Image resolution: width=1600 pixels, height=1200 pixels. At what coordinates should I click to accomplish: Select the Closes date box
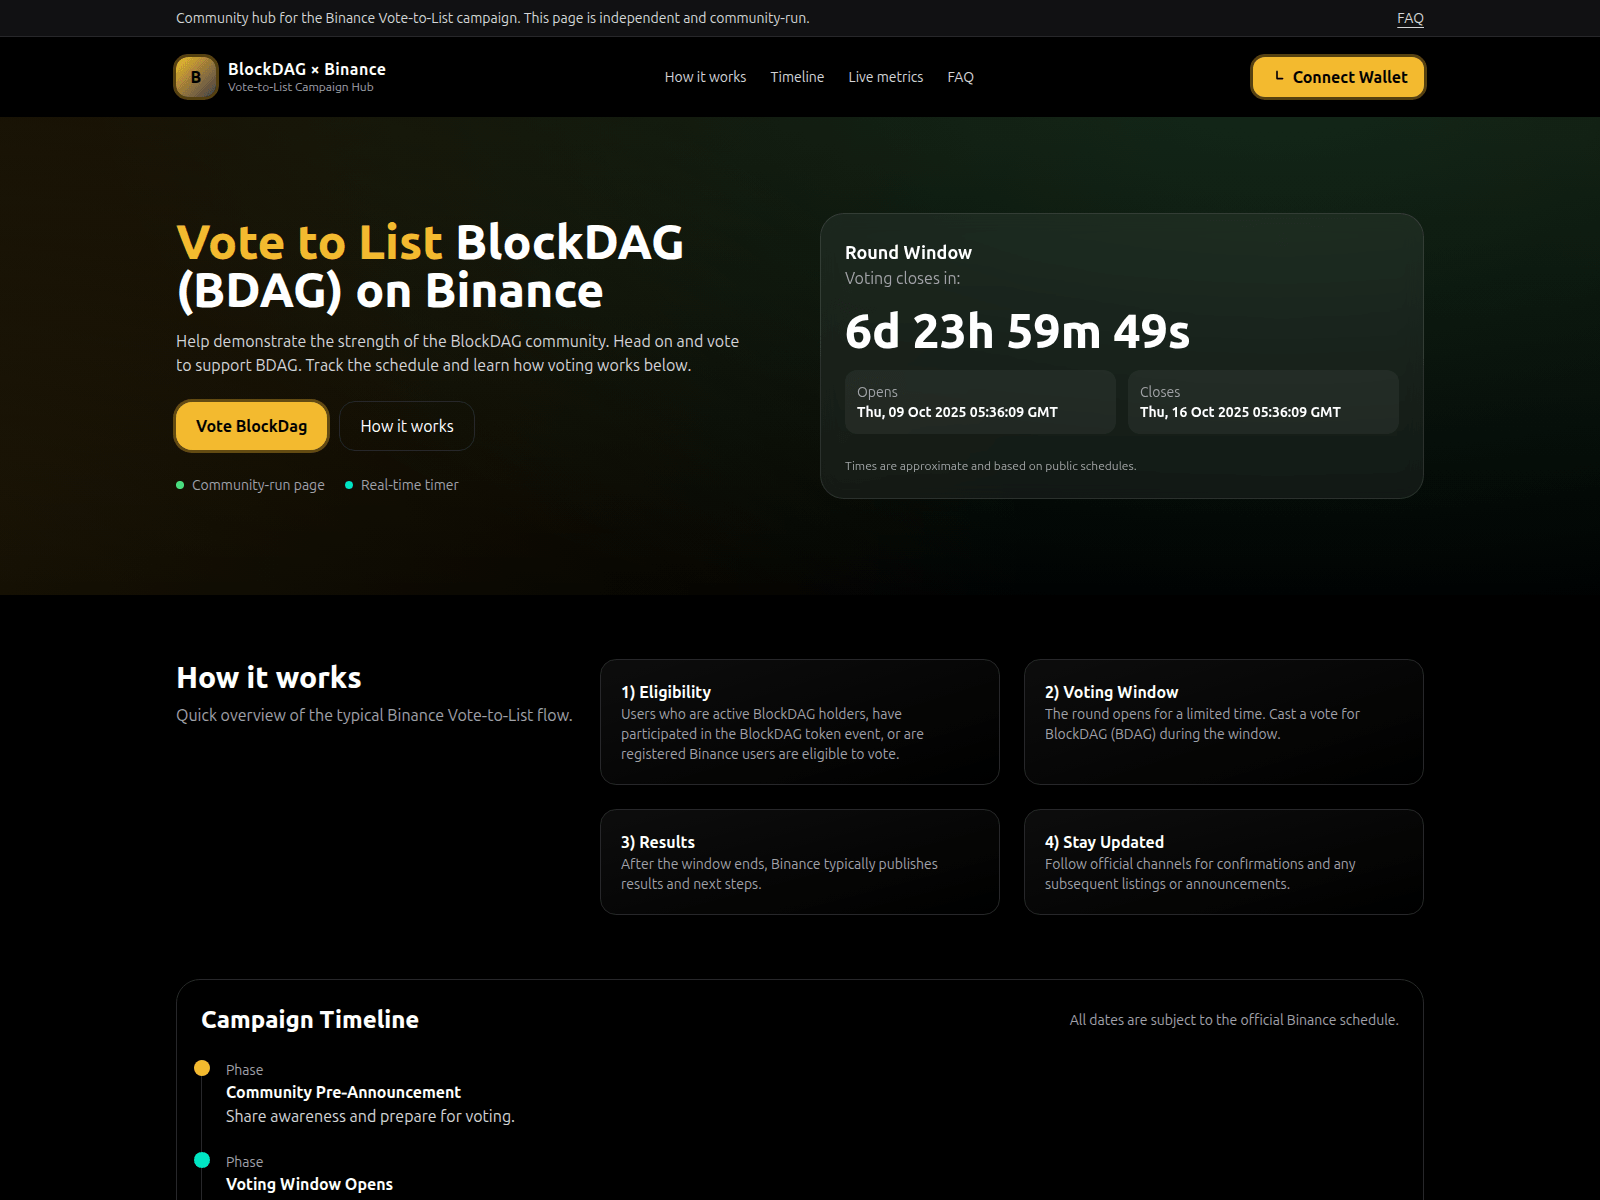point(1263,402)
